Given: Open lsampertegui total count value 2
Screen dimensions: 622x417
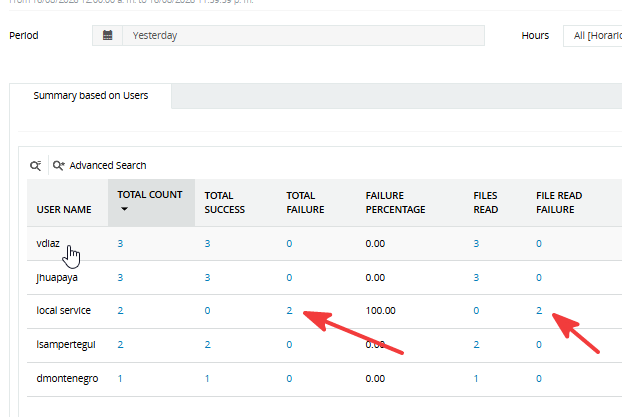Looking at the screenshot, I should (120, 344).
